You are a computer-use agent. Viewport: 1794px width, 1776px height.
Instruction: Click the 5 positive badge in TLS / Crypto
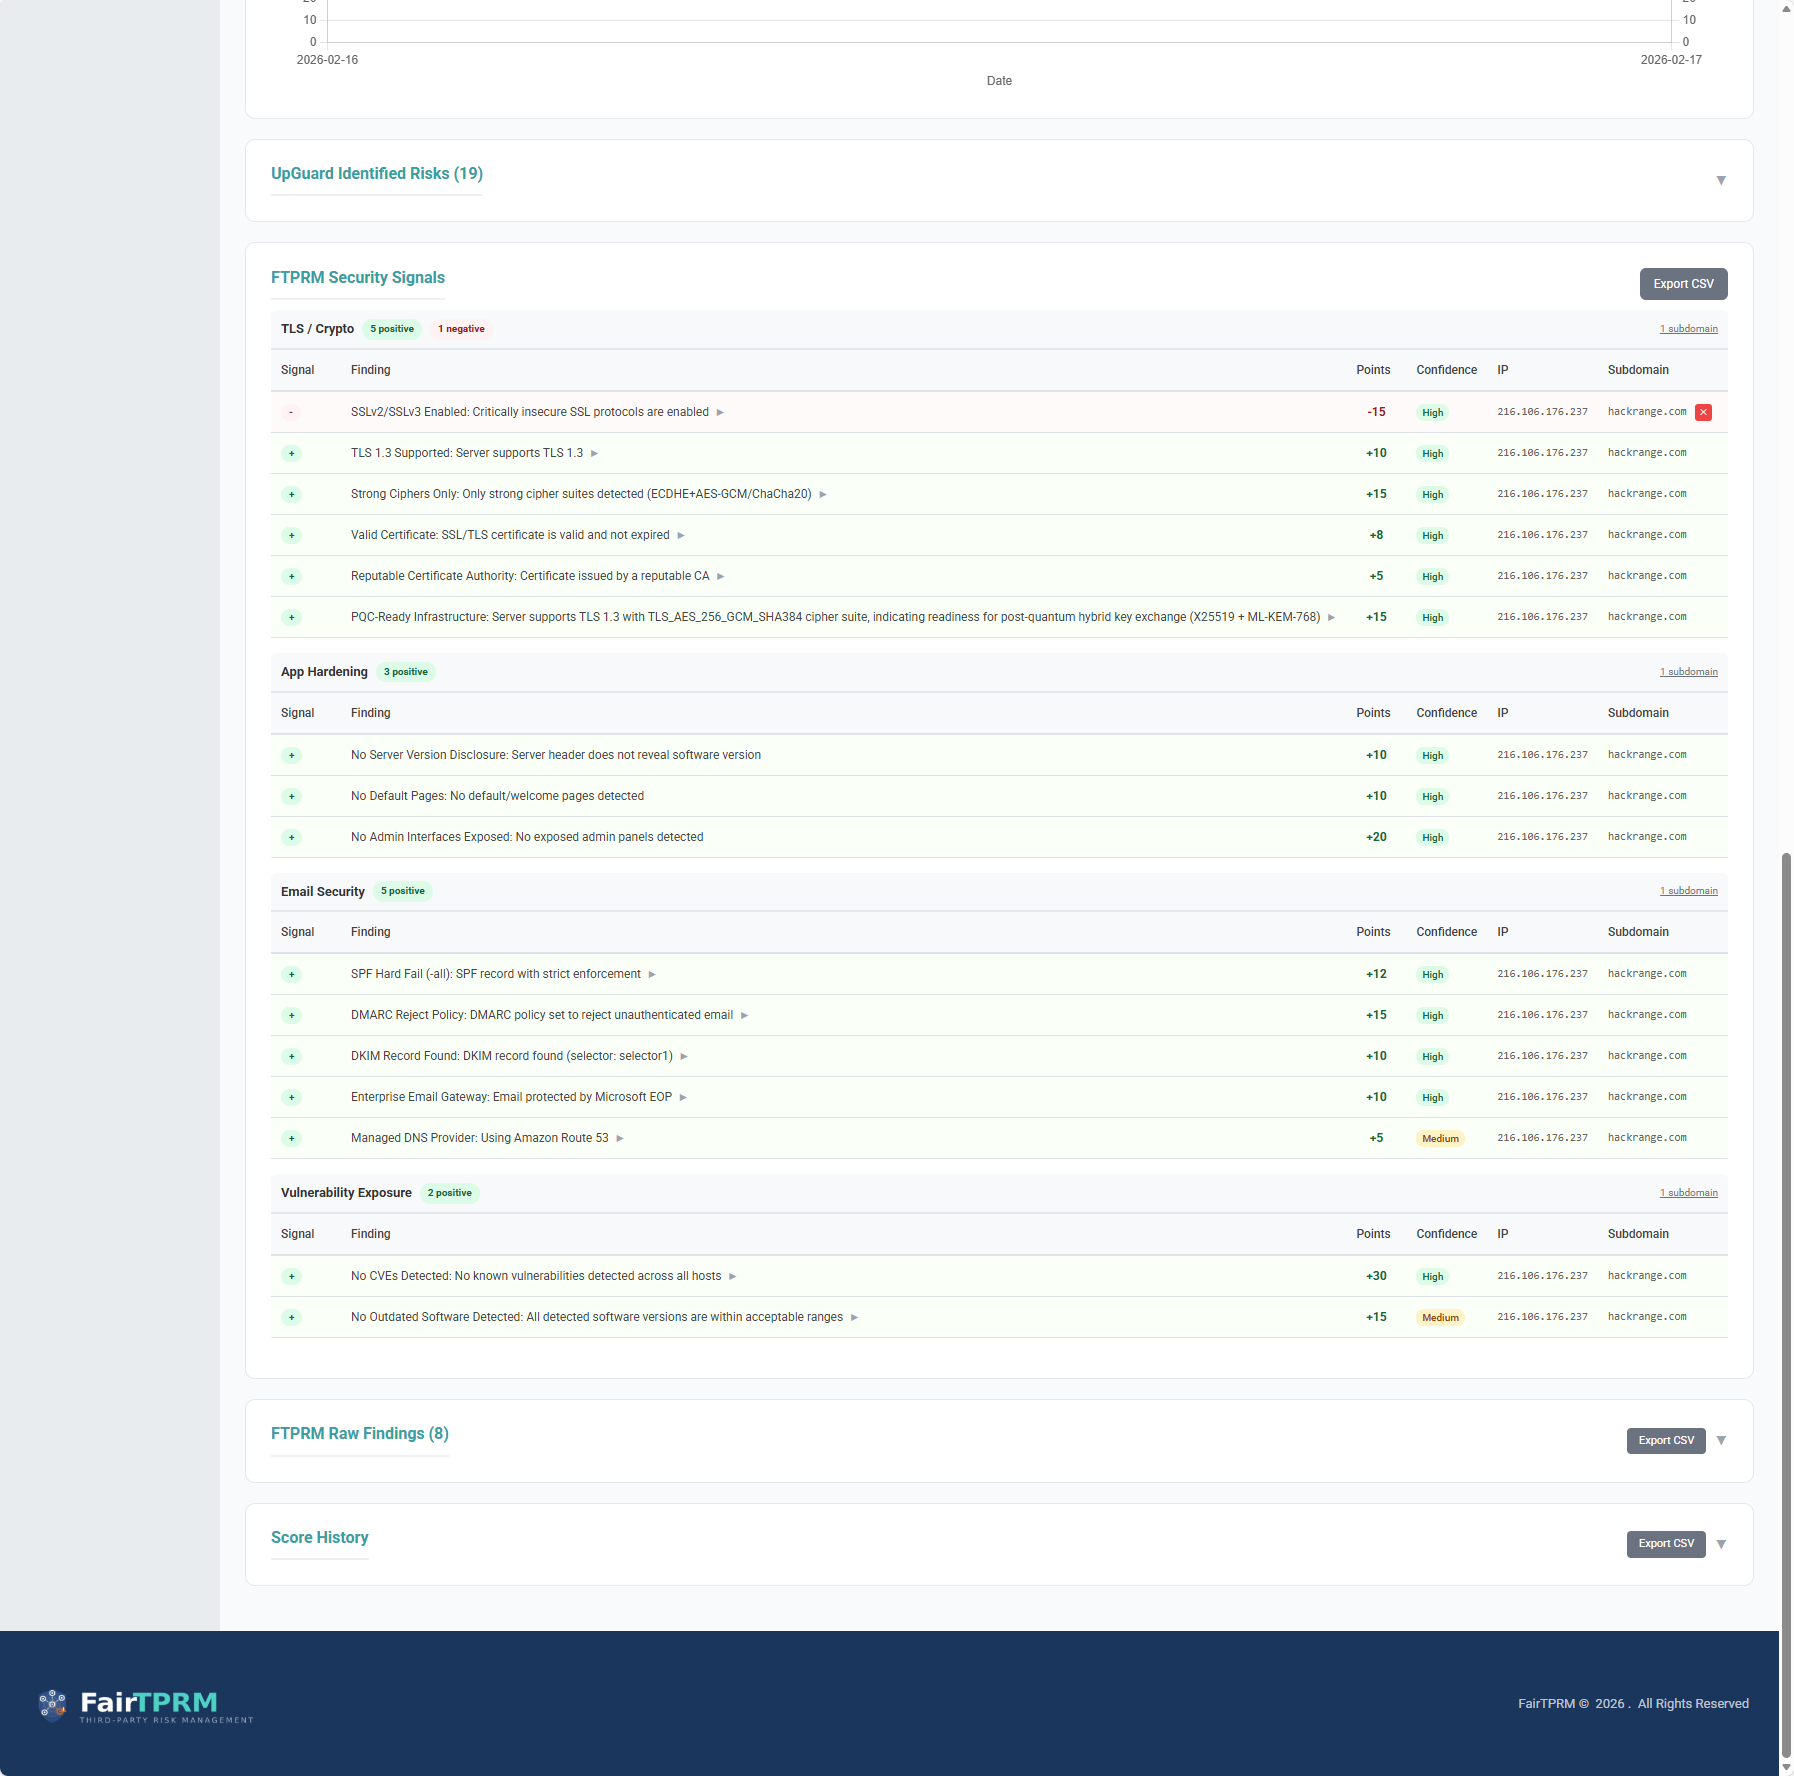(x=391, y=329)
